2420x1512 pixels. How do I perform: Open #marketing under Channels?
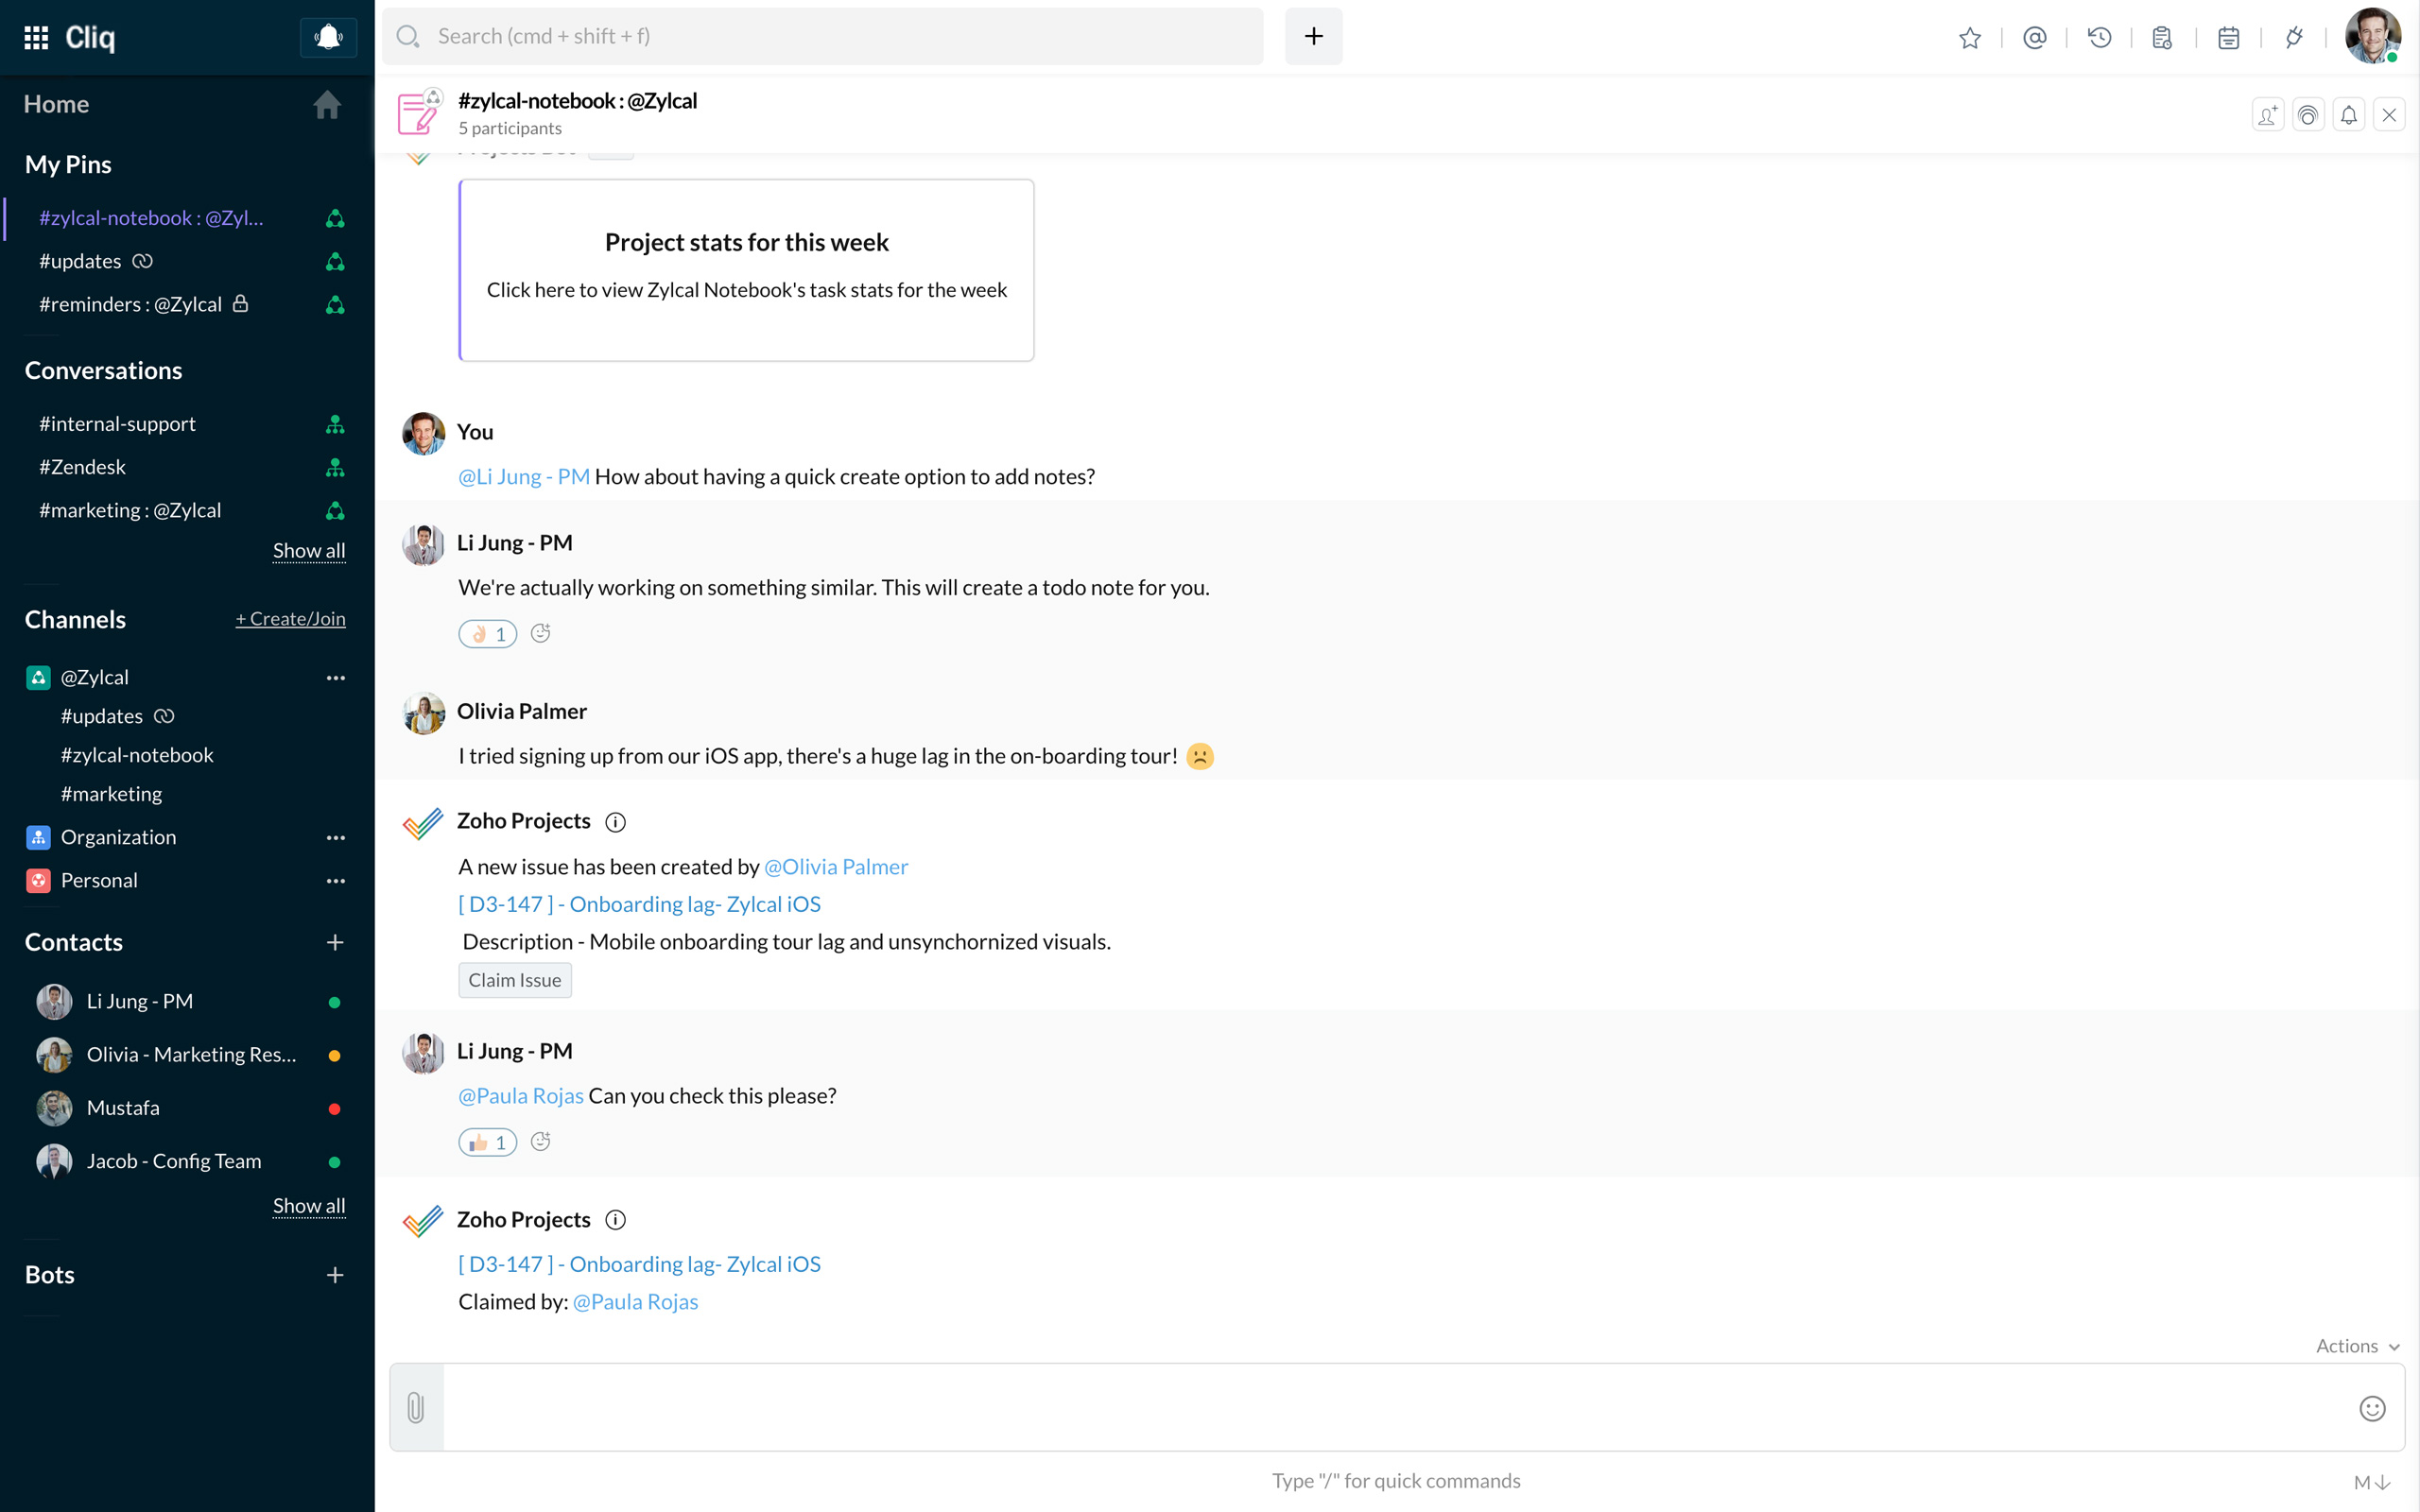tap(111, 794)
